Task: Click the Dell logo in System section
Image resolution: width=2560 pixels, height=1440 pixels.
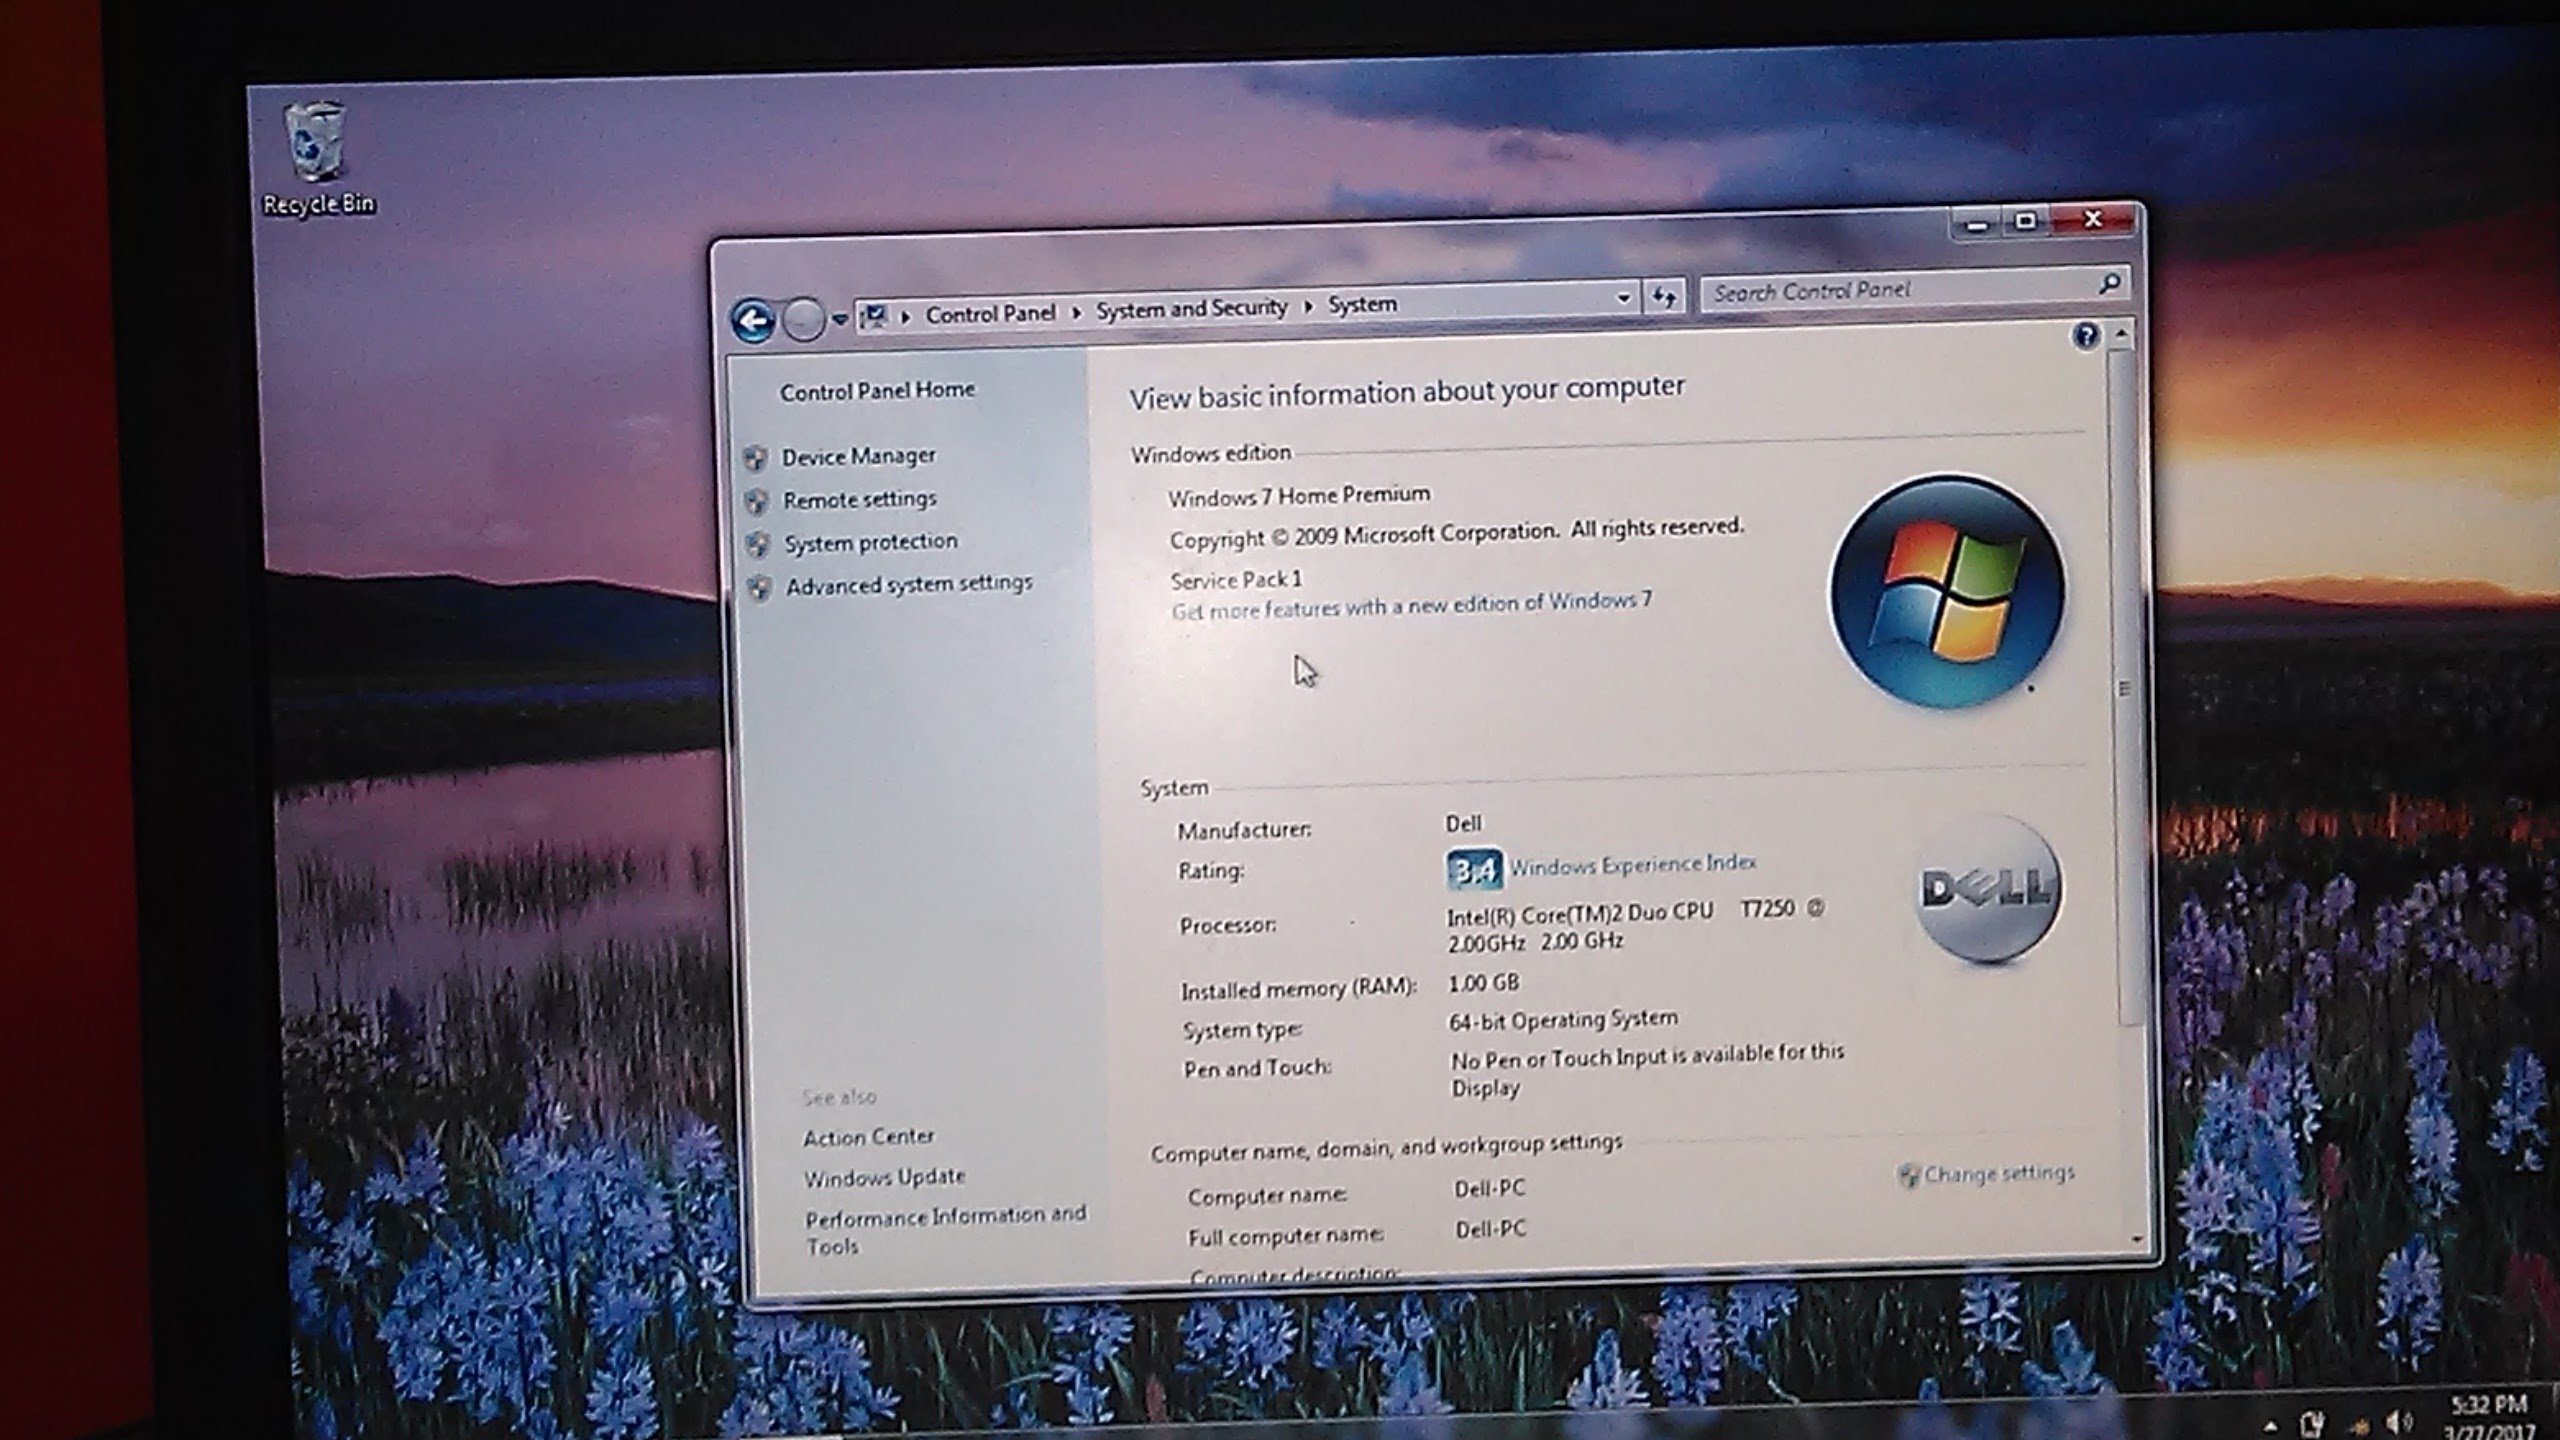Action: click(x=1986, y=889)
